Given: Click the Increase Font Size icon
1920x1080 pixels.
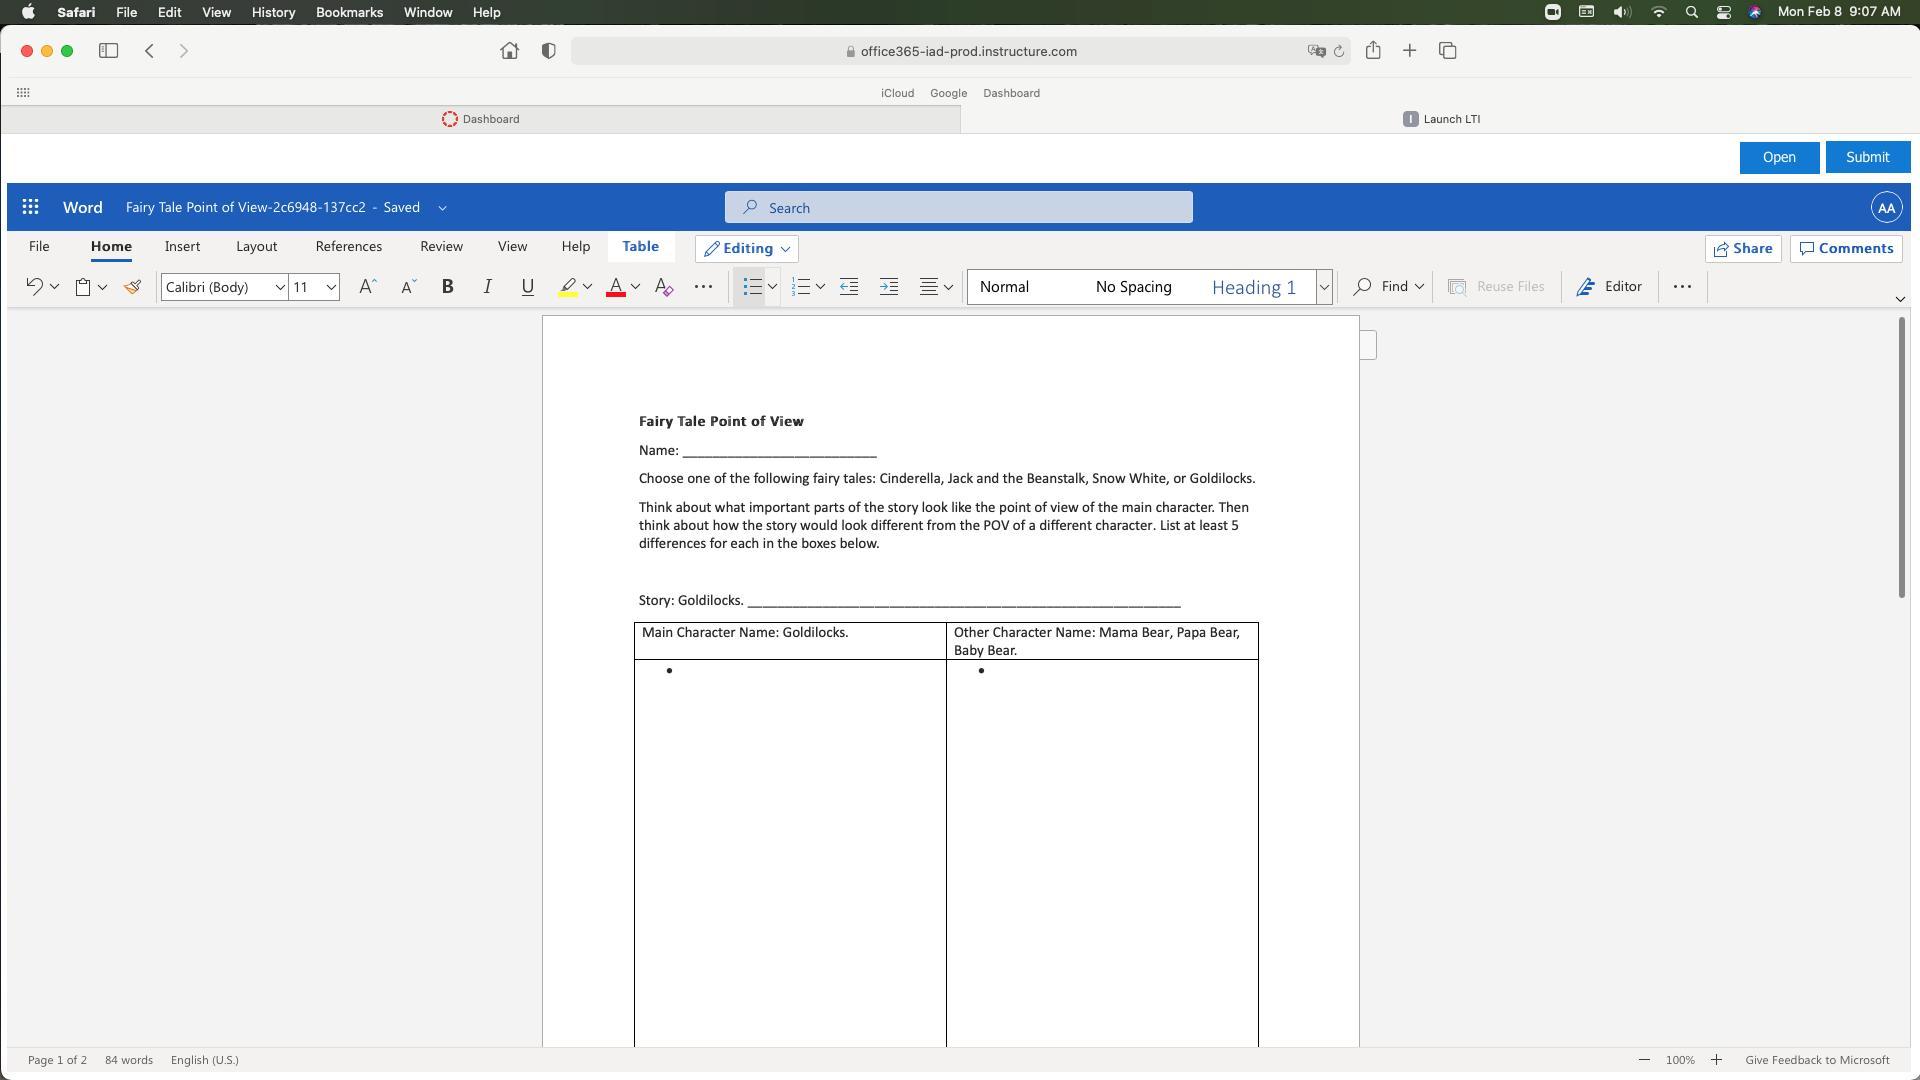Looking at the screenshot, I should (x=367, y=287).
